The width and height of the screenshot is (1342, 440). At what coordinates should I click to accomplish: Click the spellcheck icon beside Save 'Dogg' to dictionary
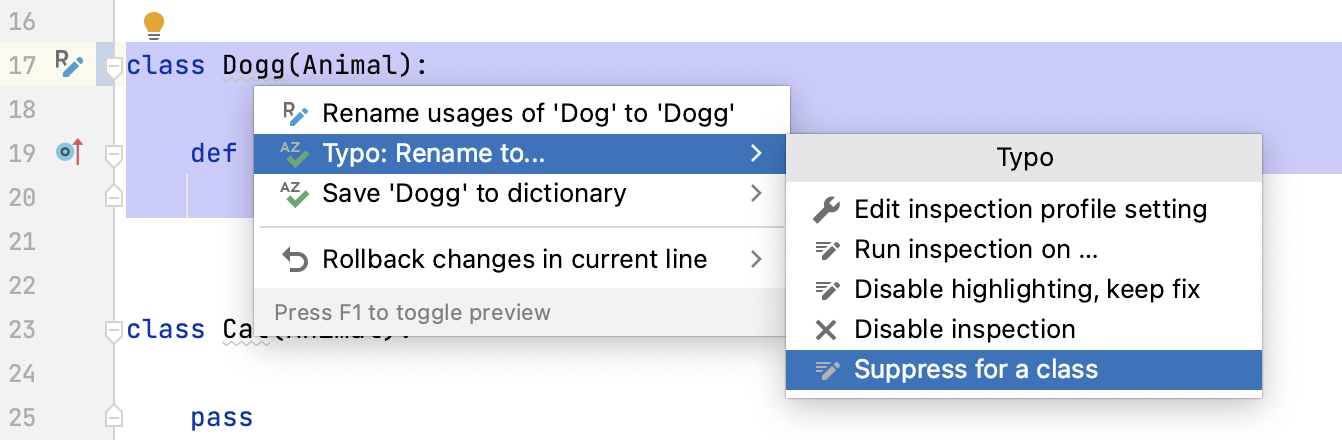tap(294, 193)
